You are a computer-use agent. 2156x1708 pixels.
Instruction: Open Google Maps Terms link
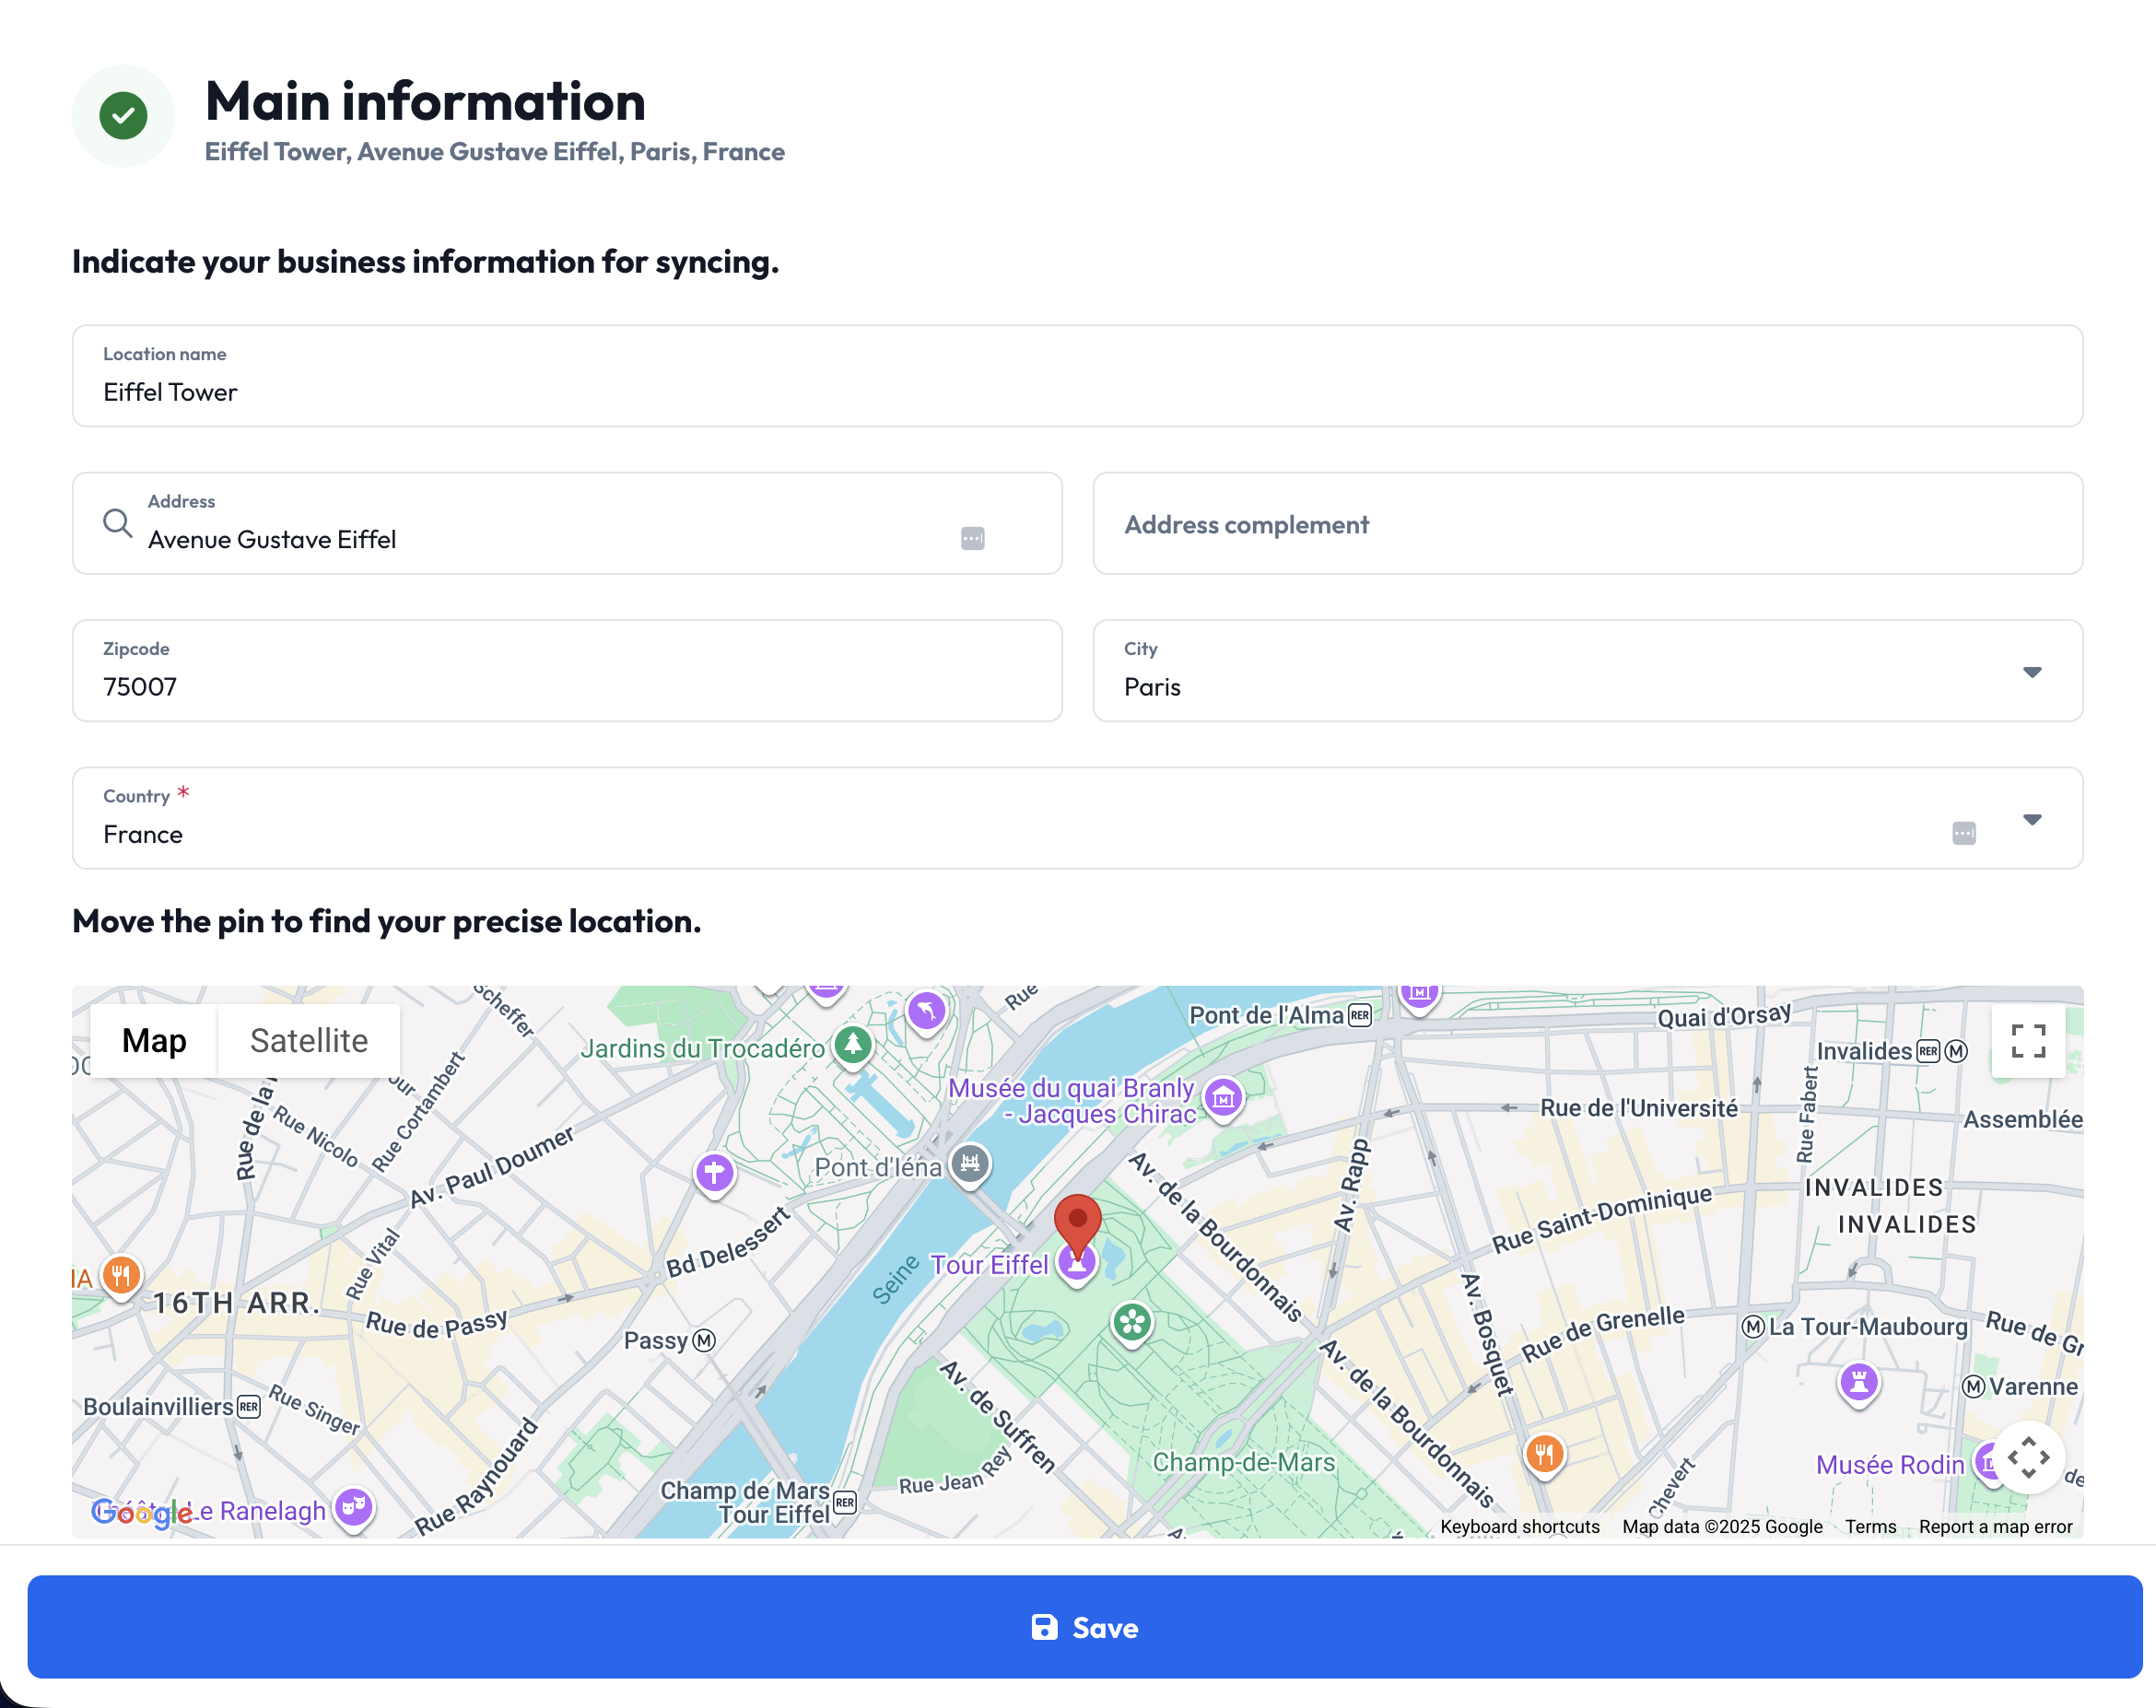1870,1526
